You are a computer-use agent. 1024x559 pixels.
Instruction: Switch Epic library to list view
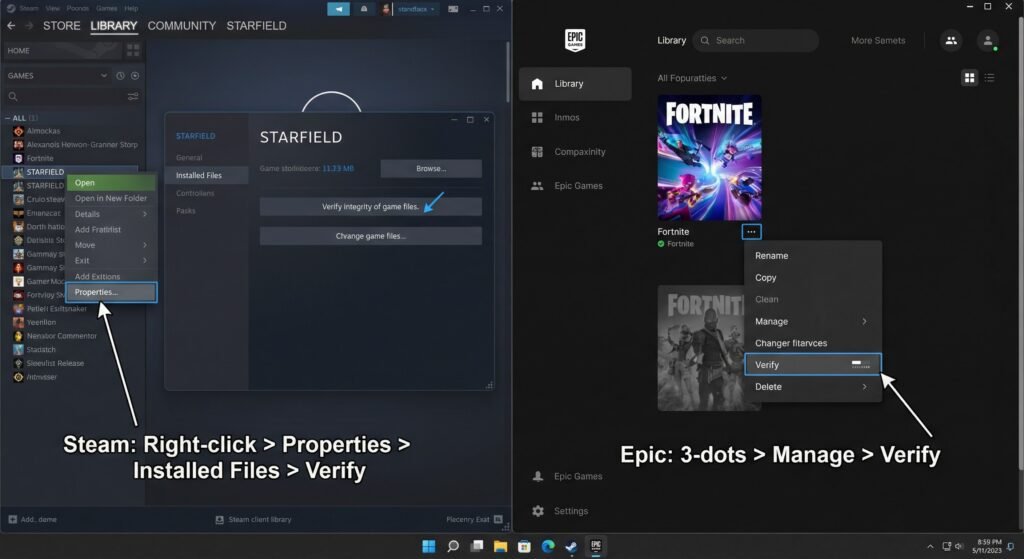tap(989, 78)
